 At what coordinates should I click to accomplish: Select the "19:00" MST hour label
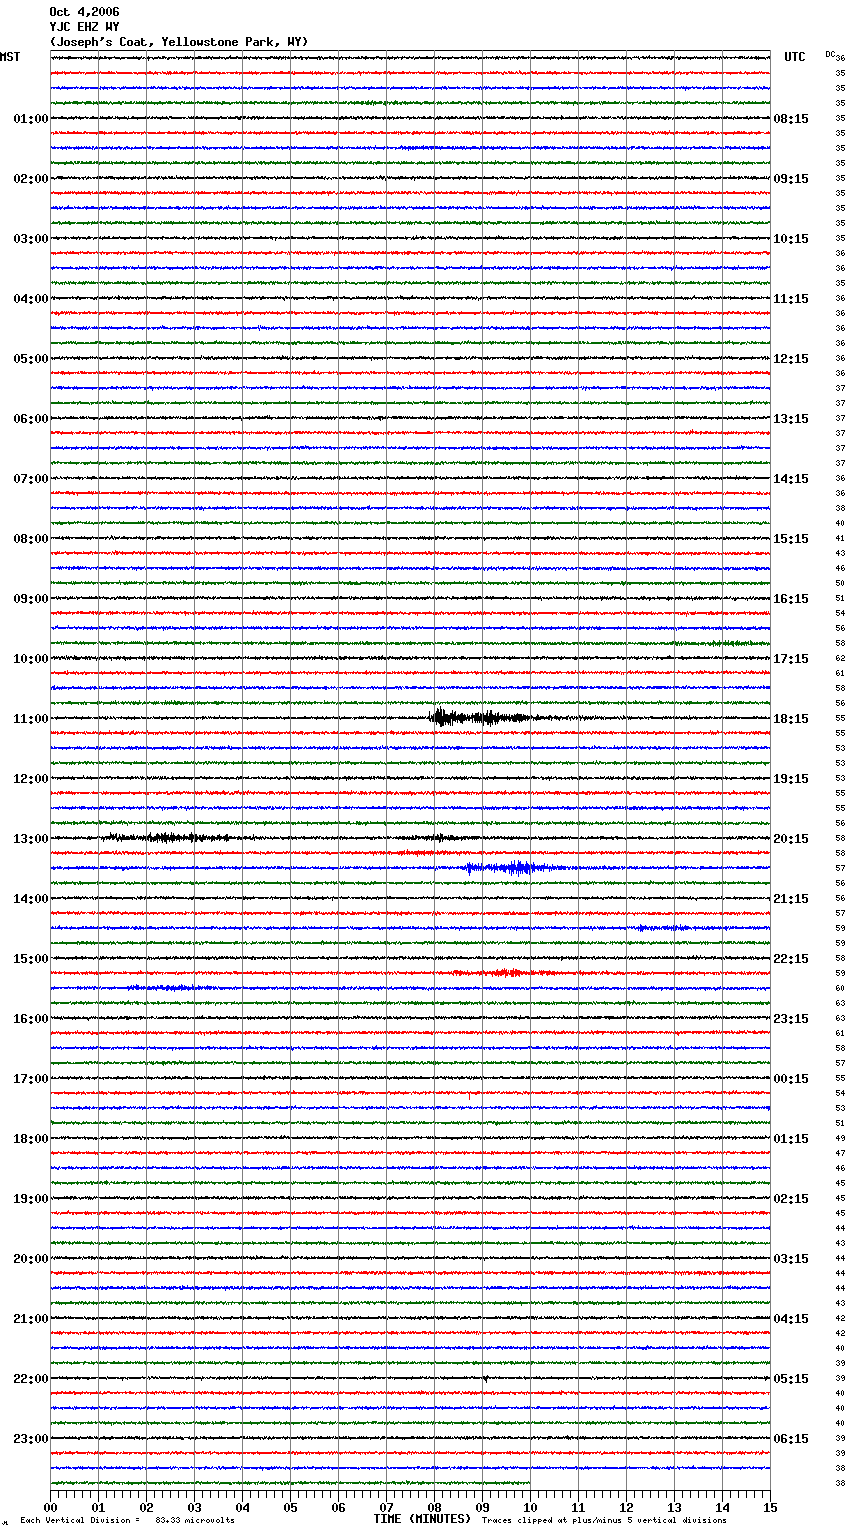click(x=31, y=1199)
